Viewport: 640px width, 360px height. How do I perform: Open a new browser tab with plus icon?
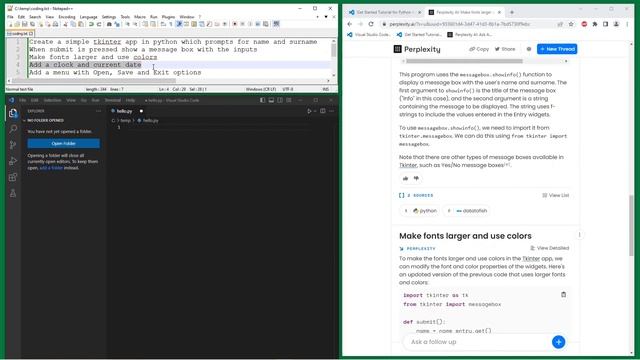512,12
